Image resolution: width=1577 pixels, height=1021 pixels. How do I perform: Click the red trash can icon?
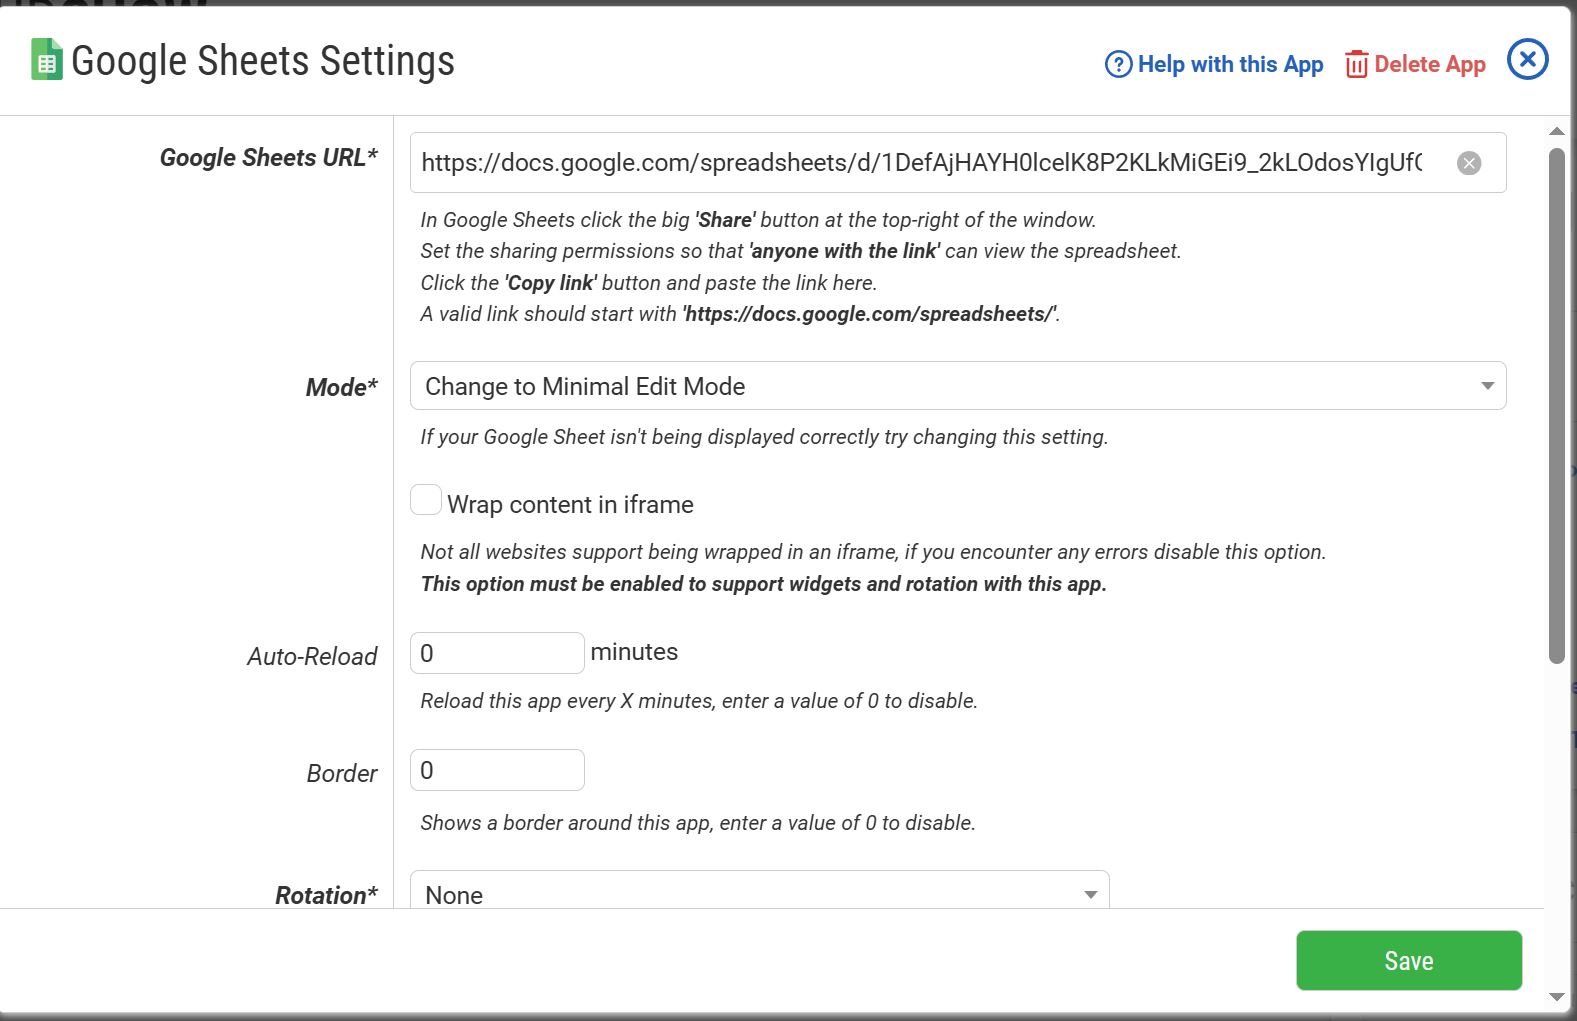[1356, 64]
